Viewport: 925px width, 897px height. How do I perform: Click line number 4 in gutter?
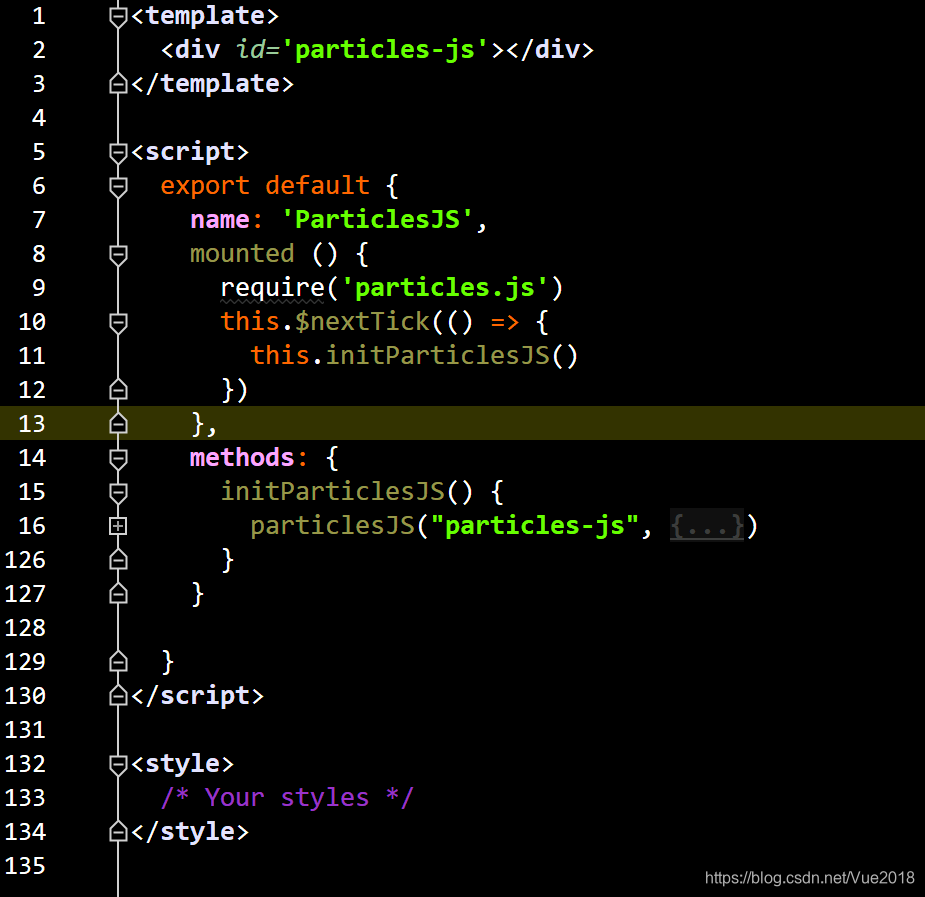[39, 118]
